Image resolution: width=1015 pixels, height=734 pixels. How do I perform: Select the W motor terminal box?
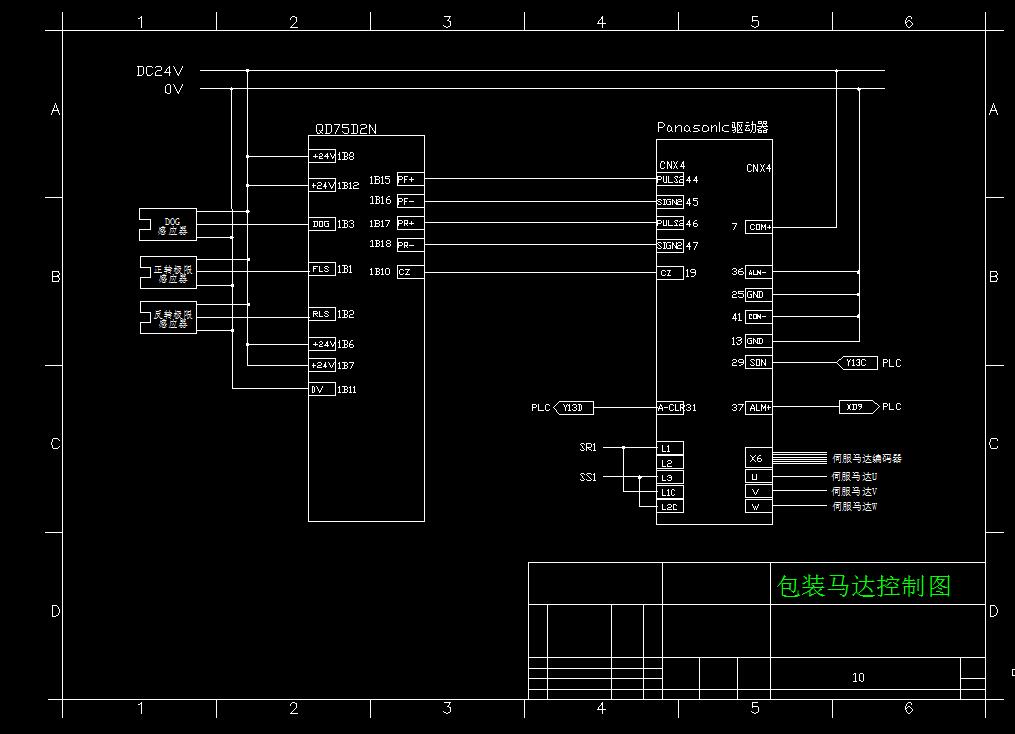pyautogui.click(x=759, y=507)
